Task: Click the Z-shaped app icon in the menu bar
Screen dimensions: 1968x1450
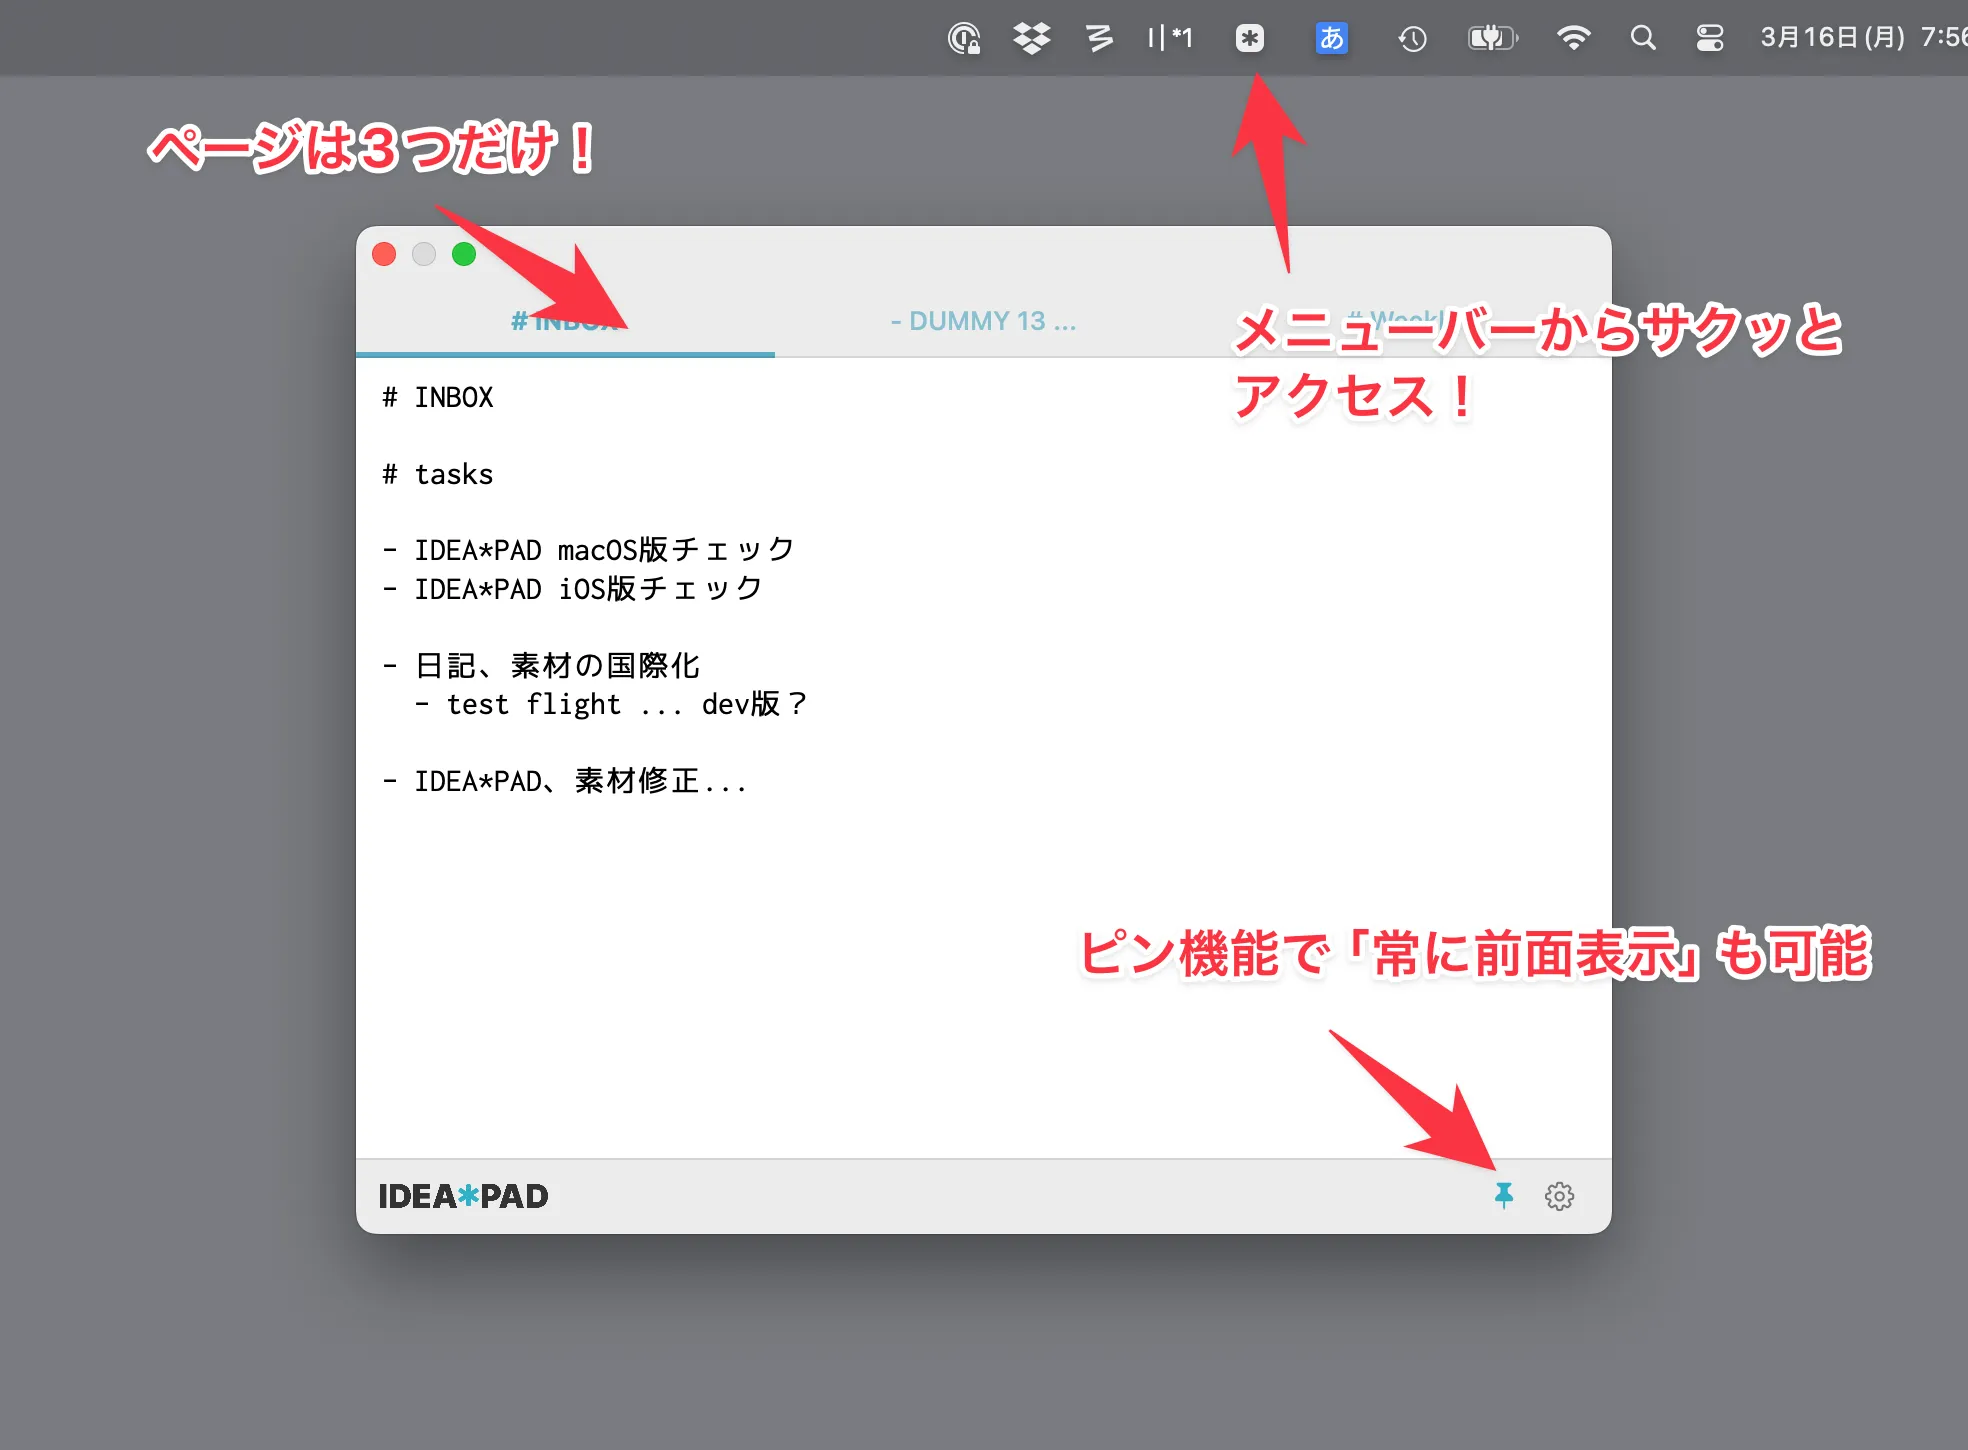Action: click(x=1098, y=38)
